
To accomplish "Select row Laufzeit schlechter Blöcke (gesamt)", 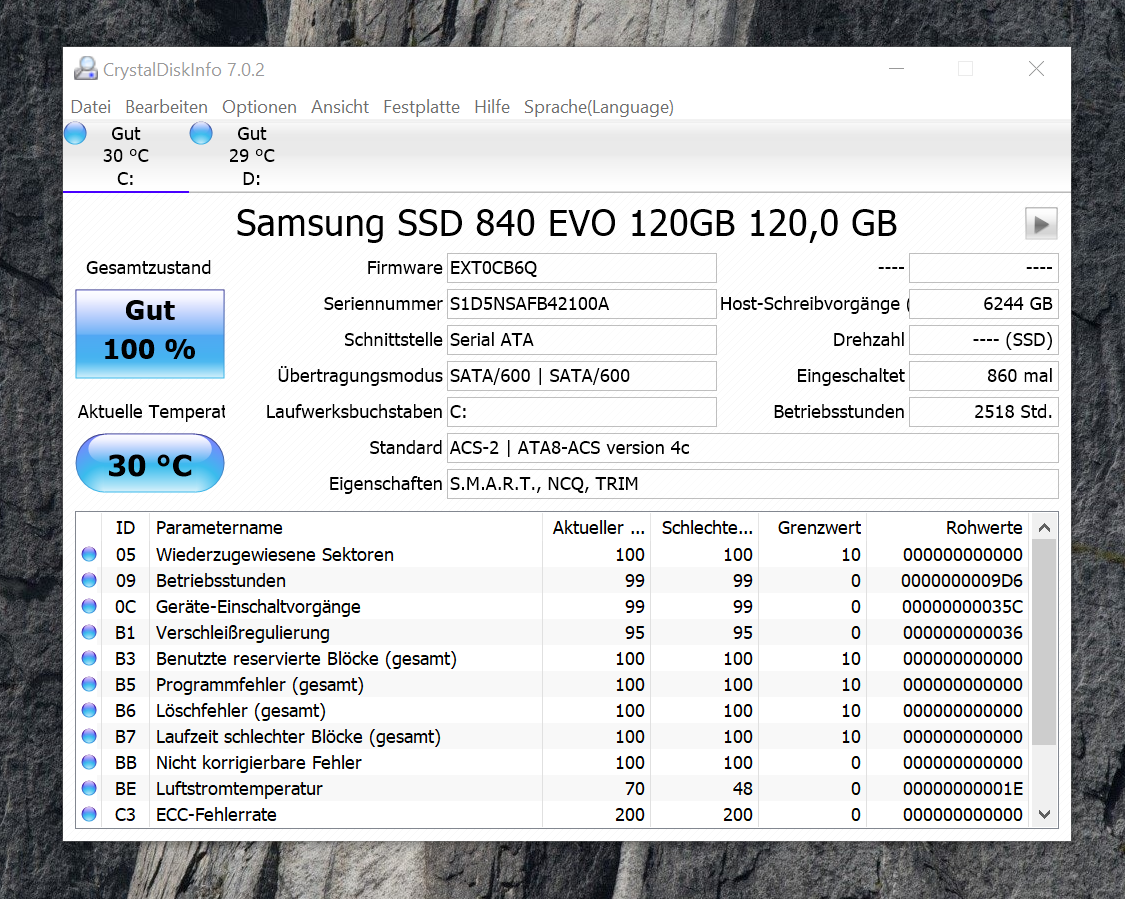I will 553,736.
